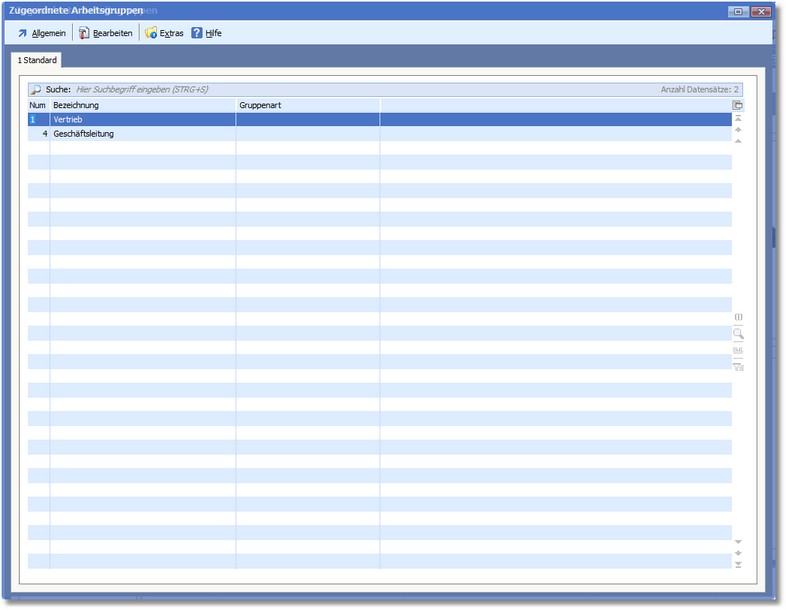Jump to first record with top arrow icon
The image size is (786, 610).
click(x=738, y=118)
